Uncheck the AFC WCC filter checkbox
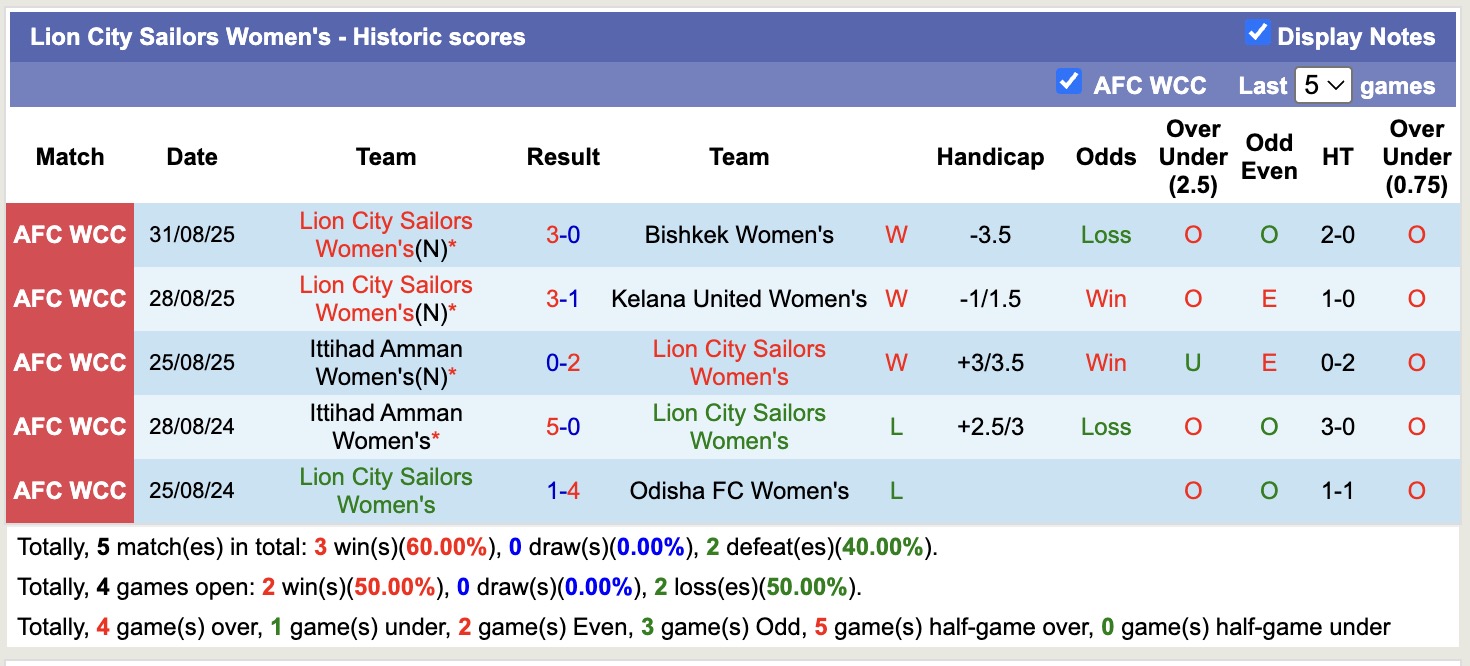The height and width of the screenshot is (666, 1470). point(1069,82)
